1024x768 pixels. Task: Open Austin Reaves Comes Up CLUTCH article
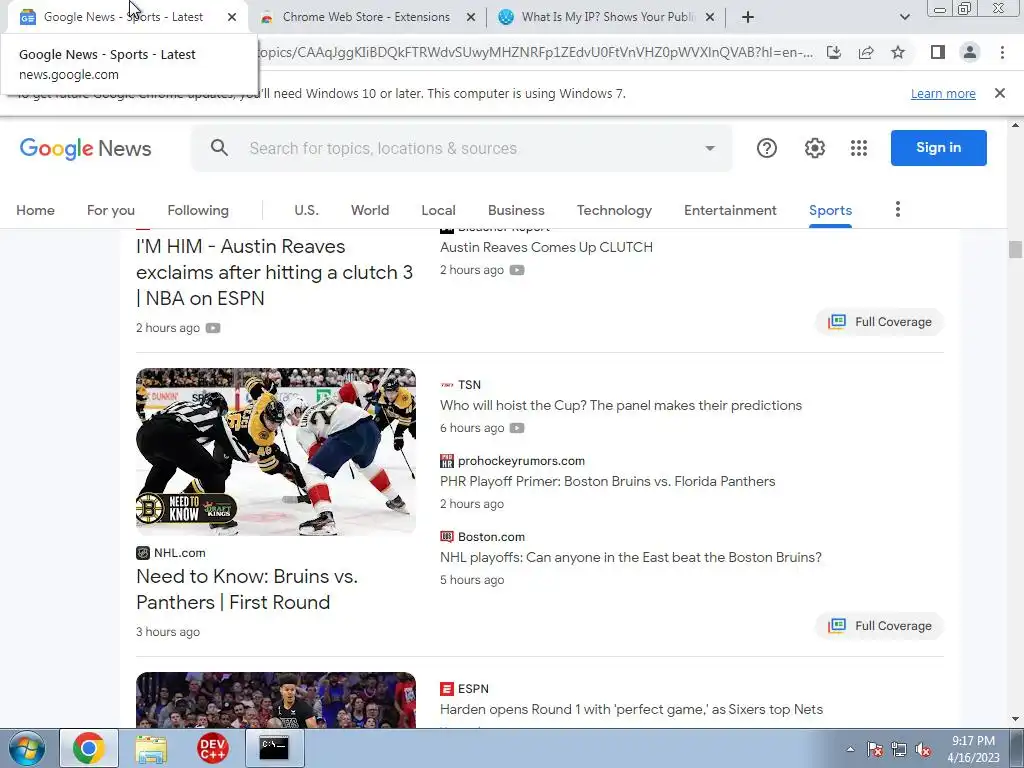click(546, 248)
